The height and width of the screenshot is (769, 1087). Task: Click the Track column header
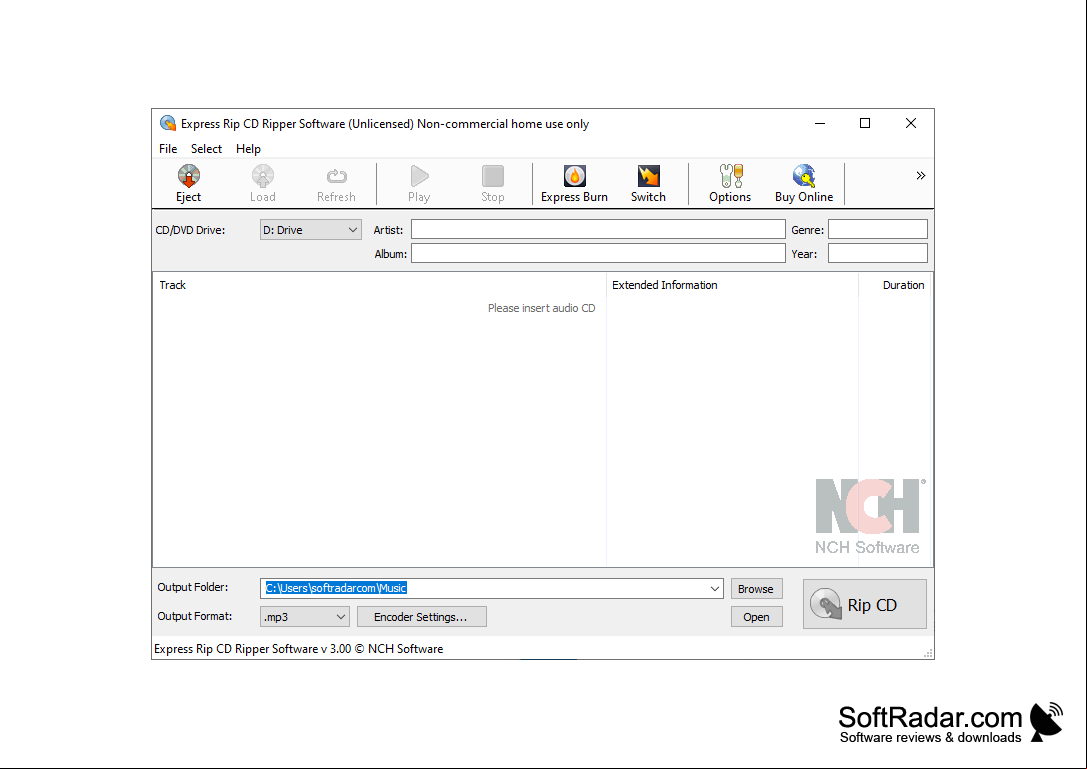click(380, 285)
